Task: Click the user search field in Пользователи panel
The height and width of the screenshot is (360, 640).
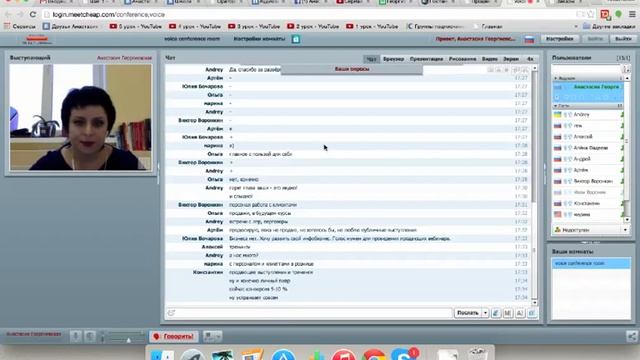Action: tap(586, 69)
